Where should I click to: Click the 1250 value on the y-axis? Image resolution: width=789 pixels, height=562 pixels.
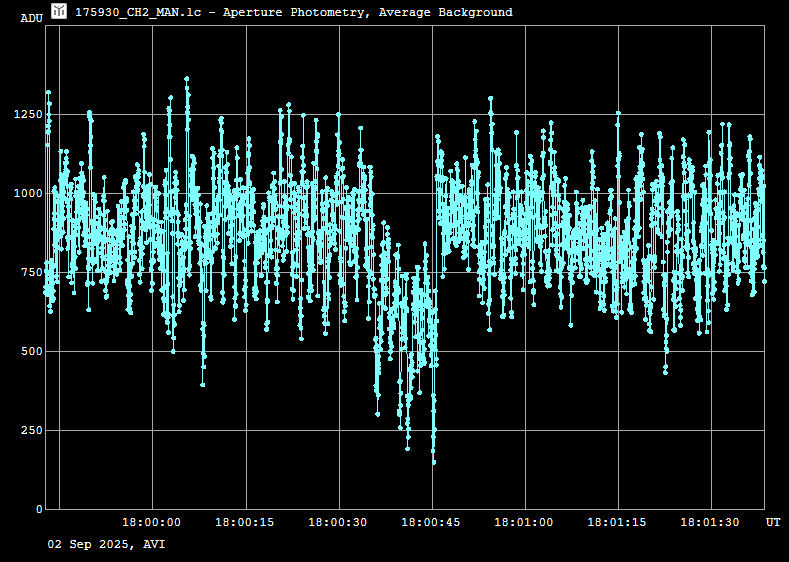(x=28, y=115)
